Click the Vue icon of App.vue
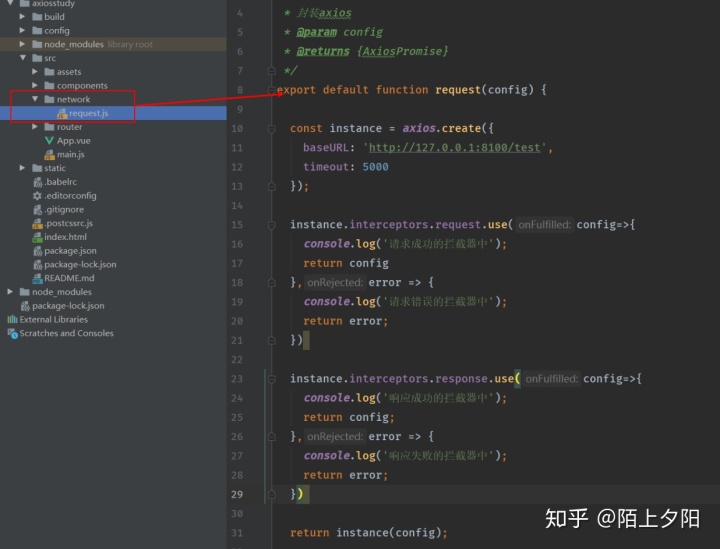Viewport: 720px width, 549px height. (50, 141)
